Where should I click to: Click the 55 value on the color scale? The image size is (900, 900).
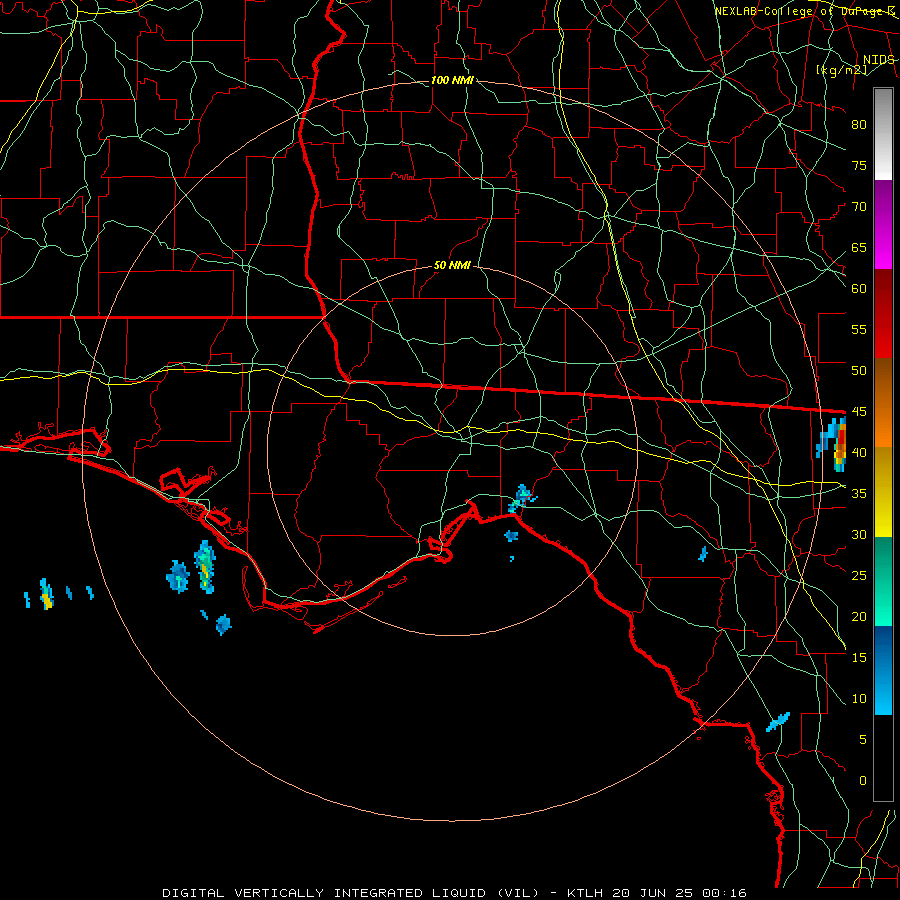(859, 329)
